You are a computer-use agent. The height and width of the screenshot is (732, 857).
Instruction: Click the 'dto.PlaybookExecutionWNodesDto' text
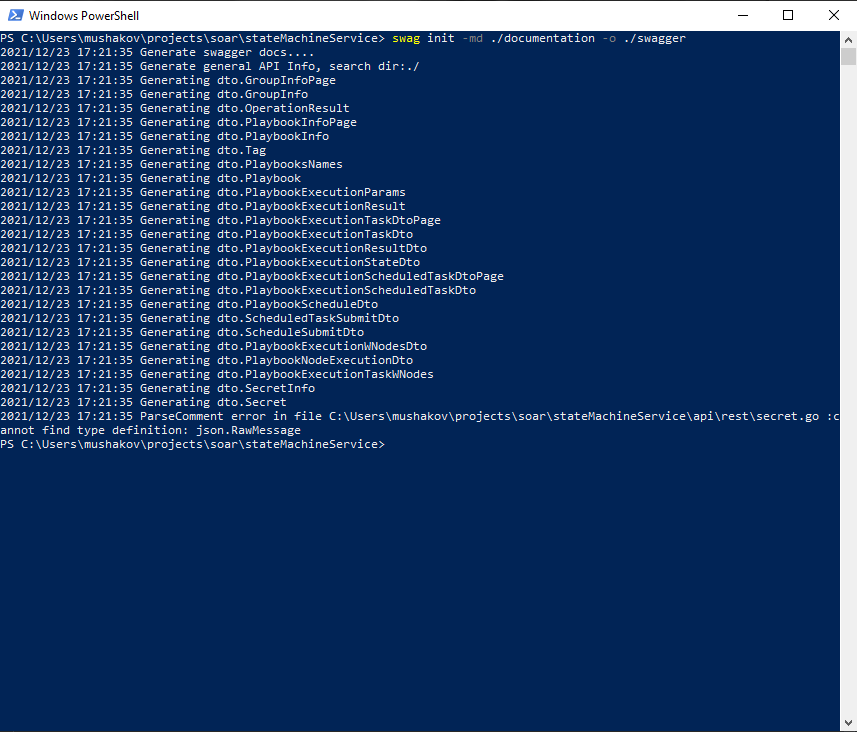pyautogui.click(x=321, y=347)
